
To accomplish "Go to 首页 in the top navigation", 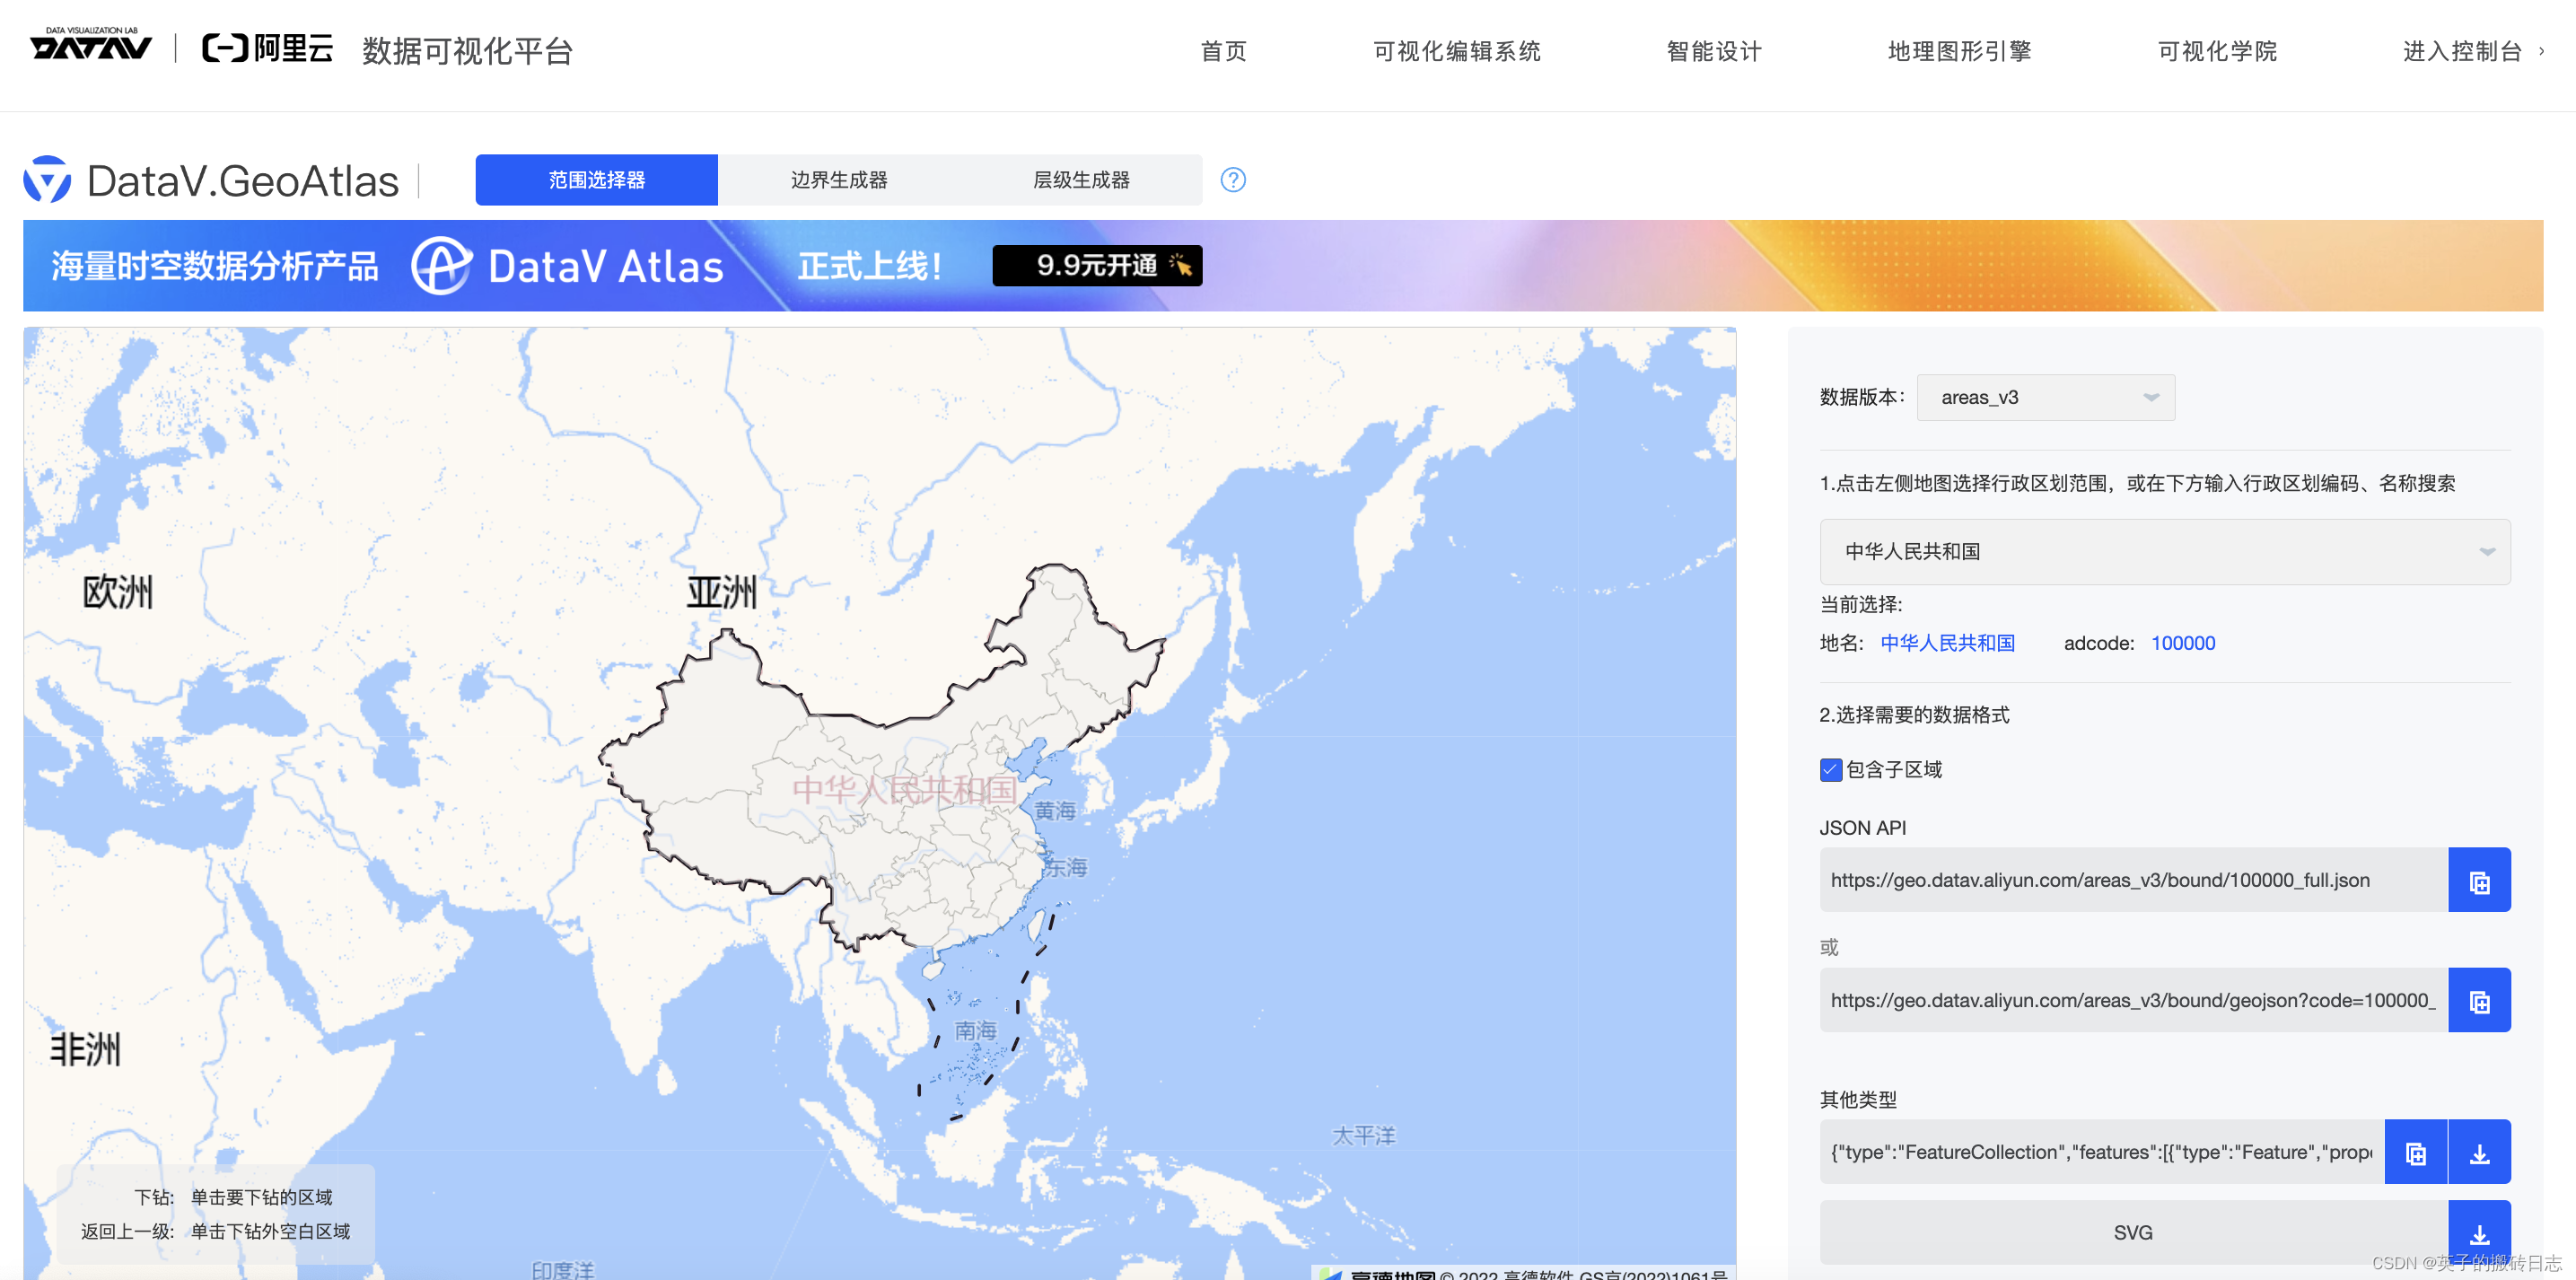I will coord(1223,51).
